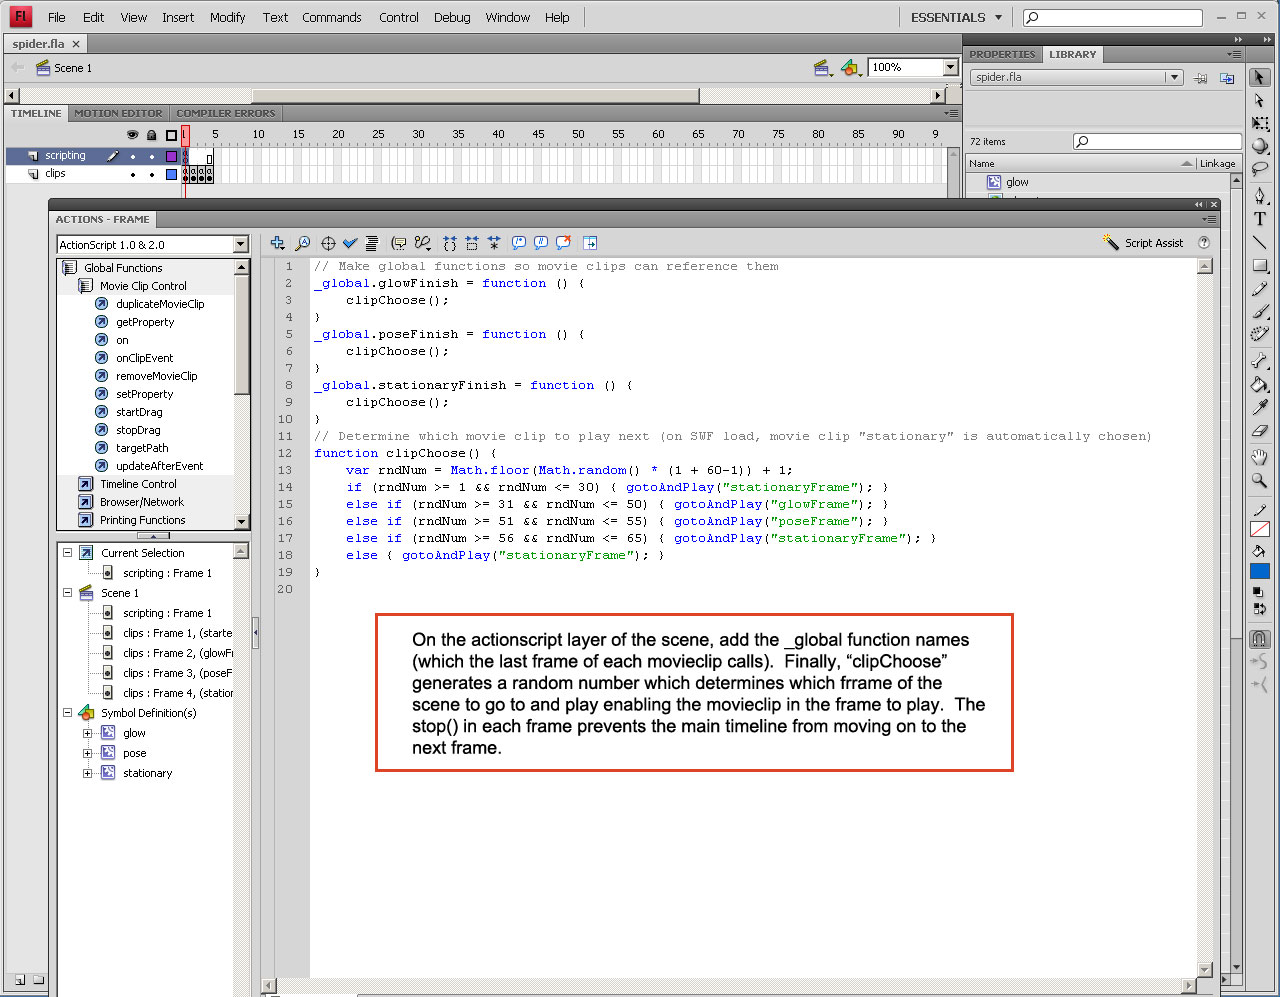Select the Eraser tool
The image size is (1280, 997).
coord(1259,431)
